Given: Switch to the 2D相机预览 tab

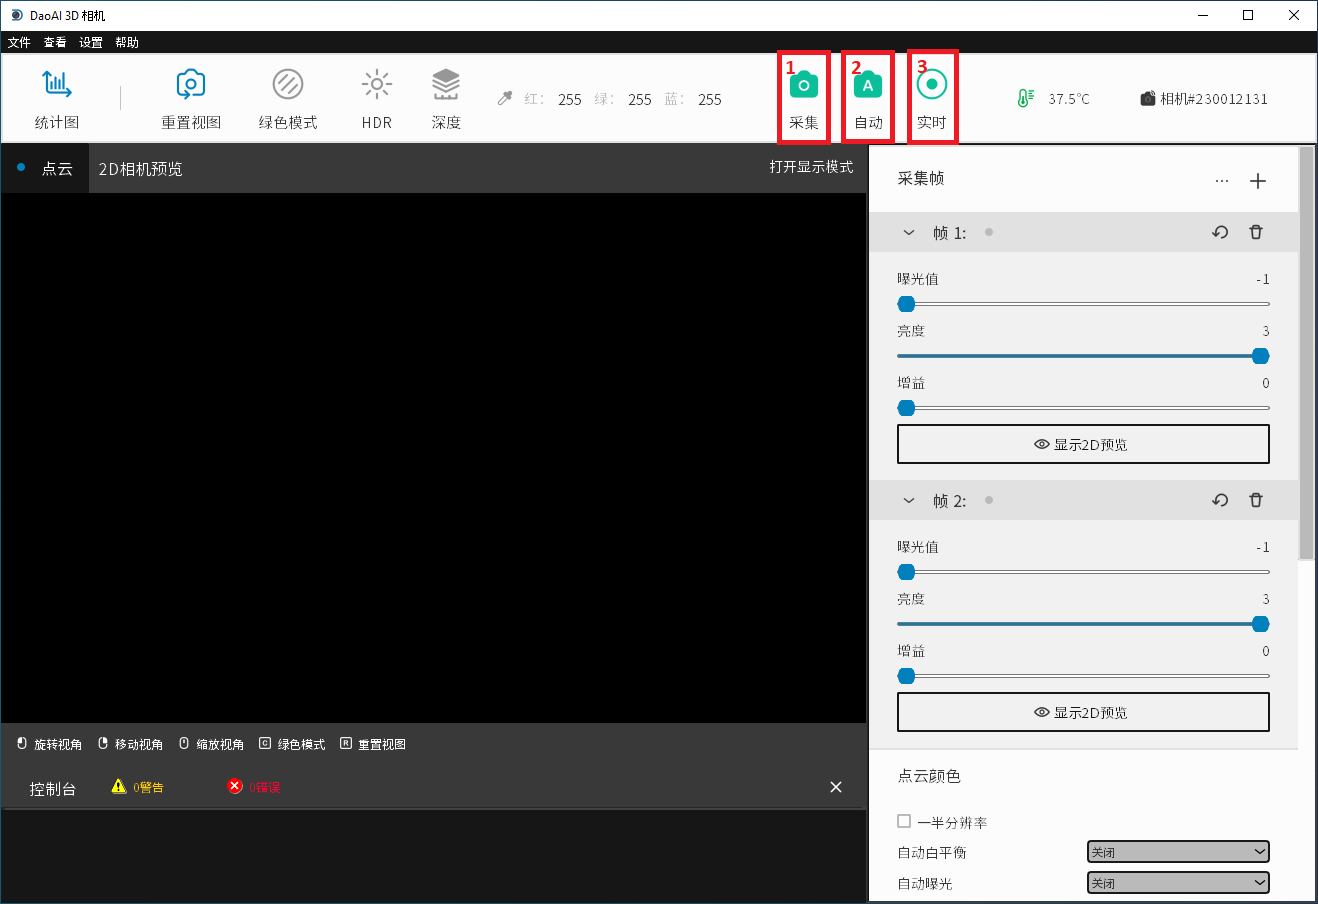Looking at the screenshot, I should point(141,168).
